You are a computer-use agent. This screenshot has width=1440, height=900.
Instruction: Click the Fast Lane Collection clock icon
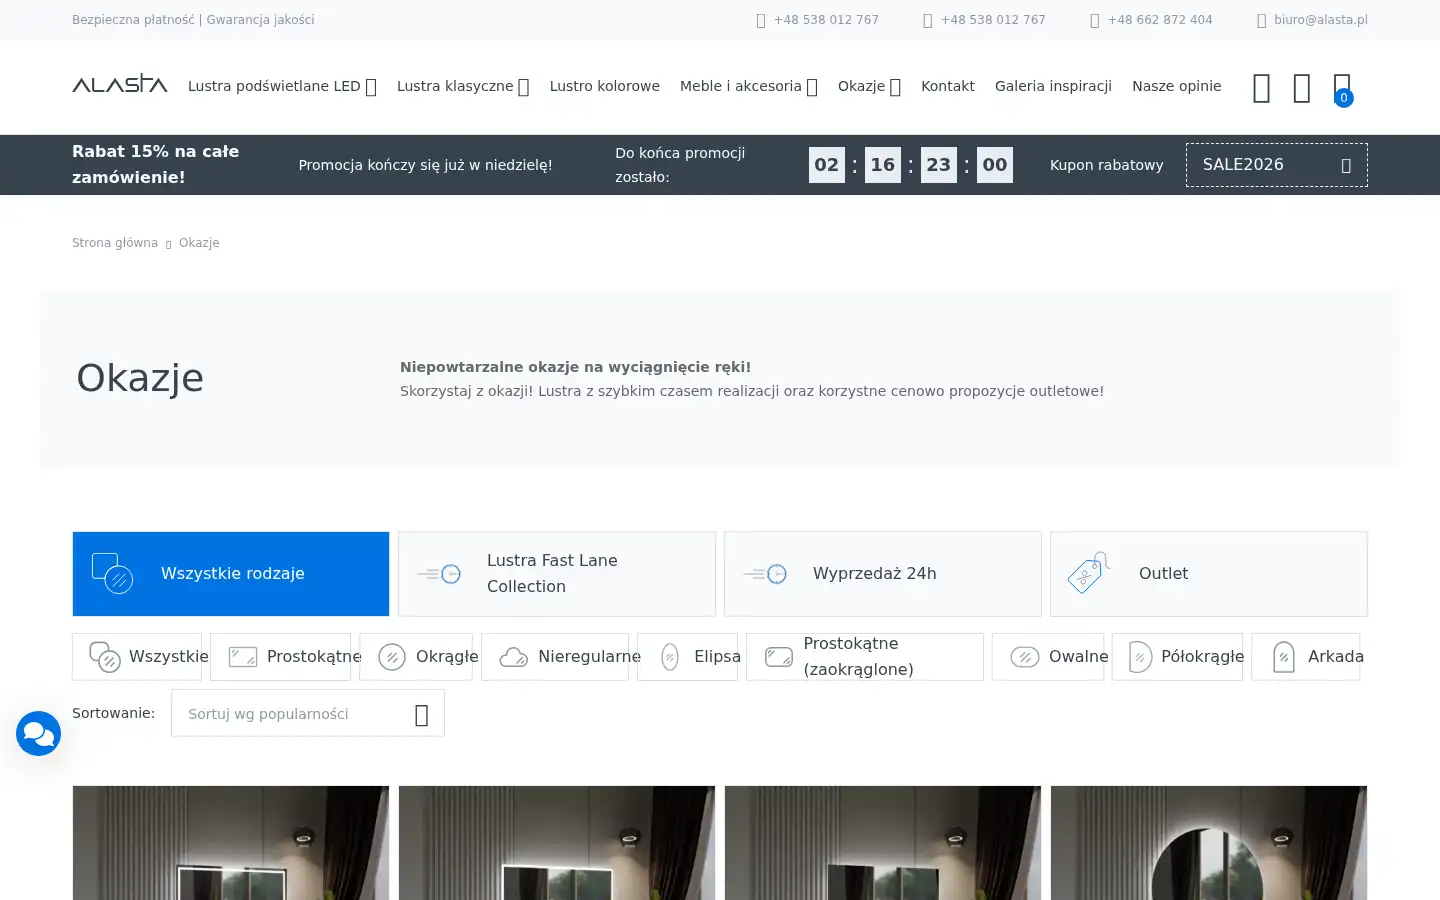439,574
